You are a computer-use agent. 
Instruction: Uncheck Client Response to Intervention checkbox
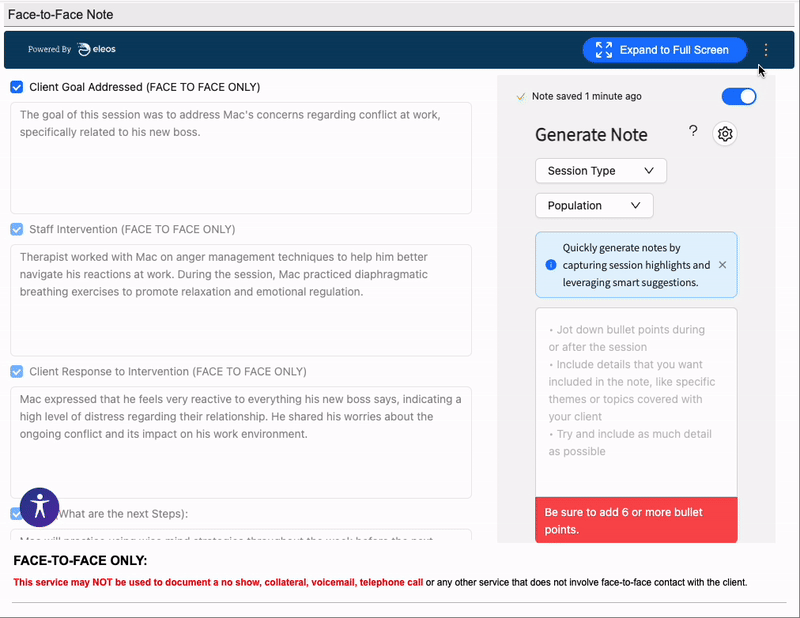(17, 372)
